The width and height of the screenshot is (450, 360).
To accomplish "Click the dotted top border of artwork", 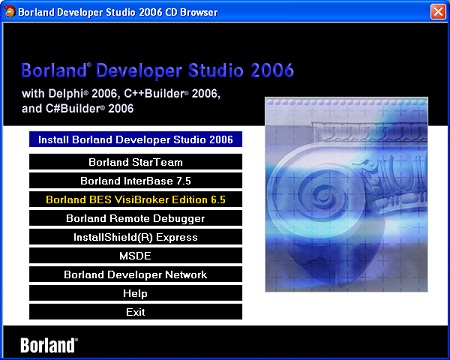I will pyautogui.click(x=346, y=102).
